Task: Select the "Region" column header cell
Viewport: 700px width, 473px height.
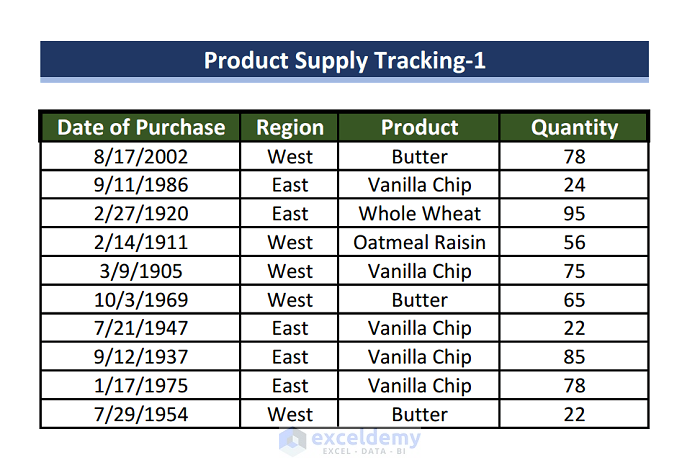Action: [290, 127]
